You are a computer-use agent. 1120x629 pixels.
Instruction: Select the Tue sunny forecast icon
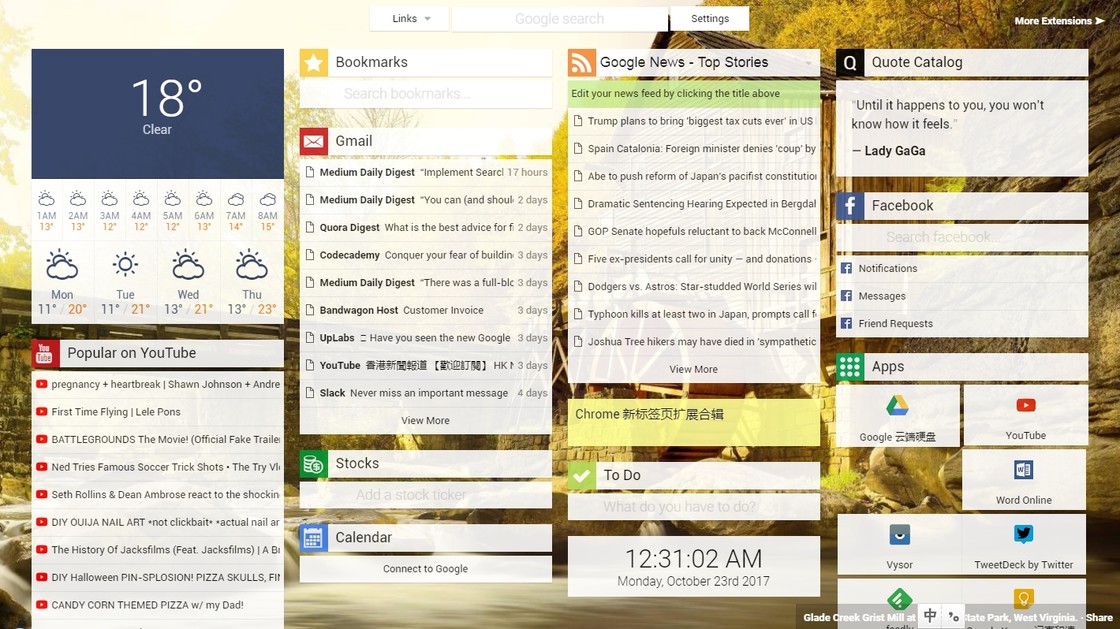point(125,266)
